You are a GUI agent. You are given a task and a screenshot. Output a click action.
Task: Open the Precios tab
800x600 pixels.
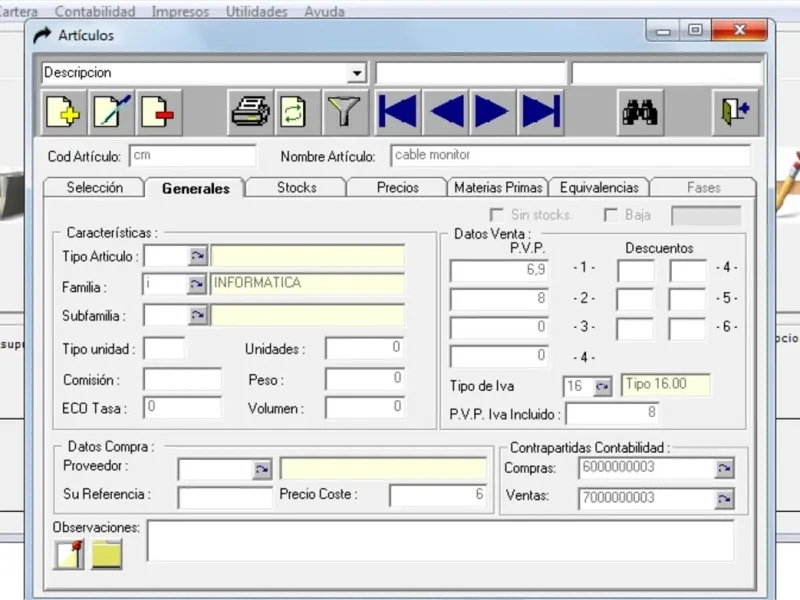point(397,187)
